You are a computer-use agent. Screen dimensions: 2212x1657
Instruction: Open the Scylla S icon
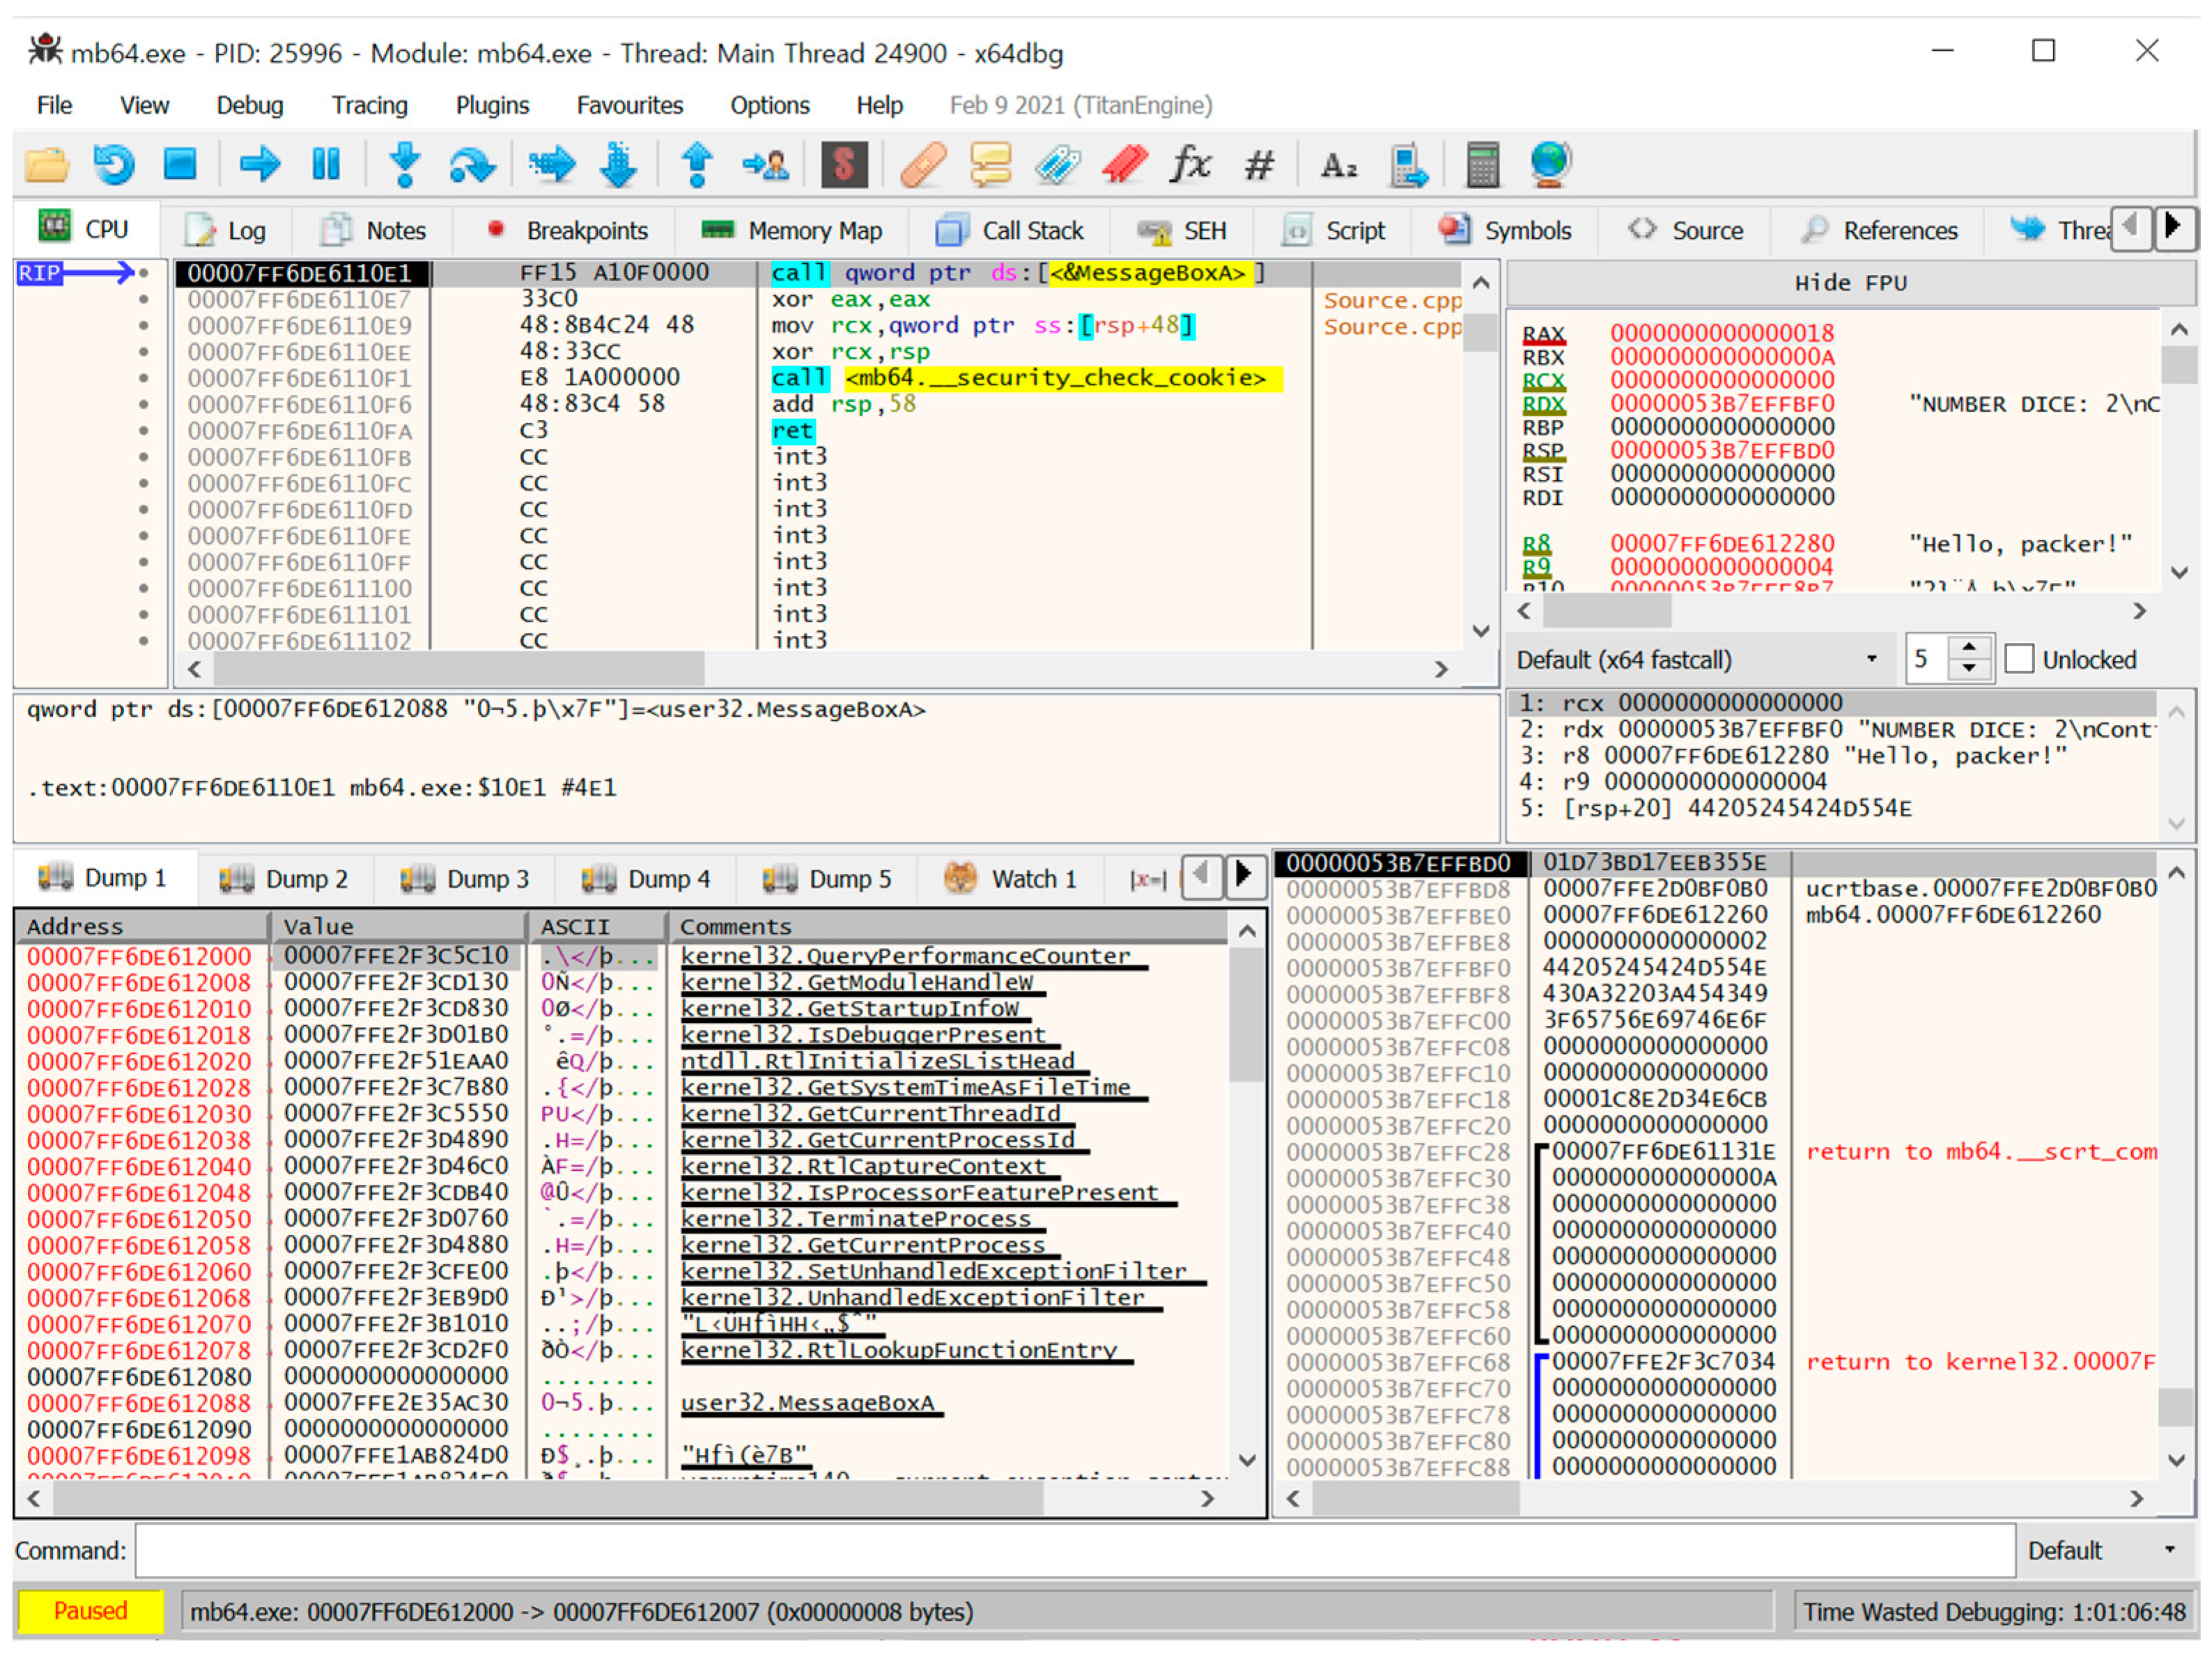843,164
